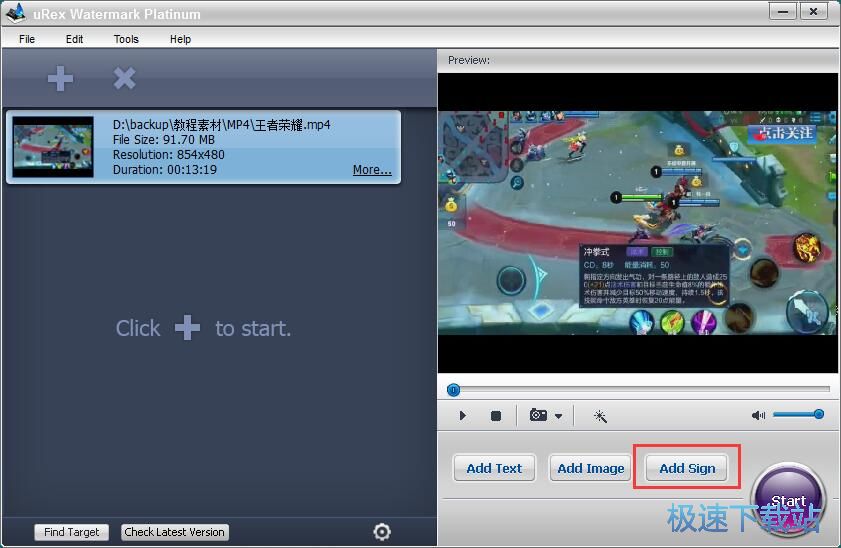Stop the preview playback
The width and height of the screenshot is (841, 548).
point(496,416)
